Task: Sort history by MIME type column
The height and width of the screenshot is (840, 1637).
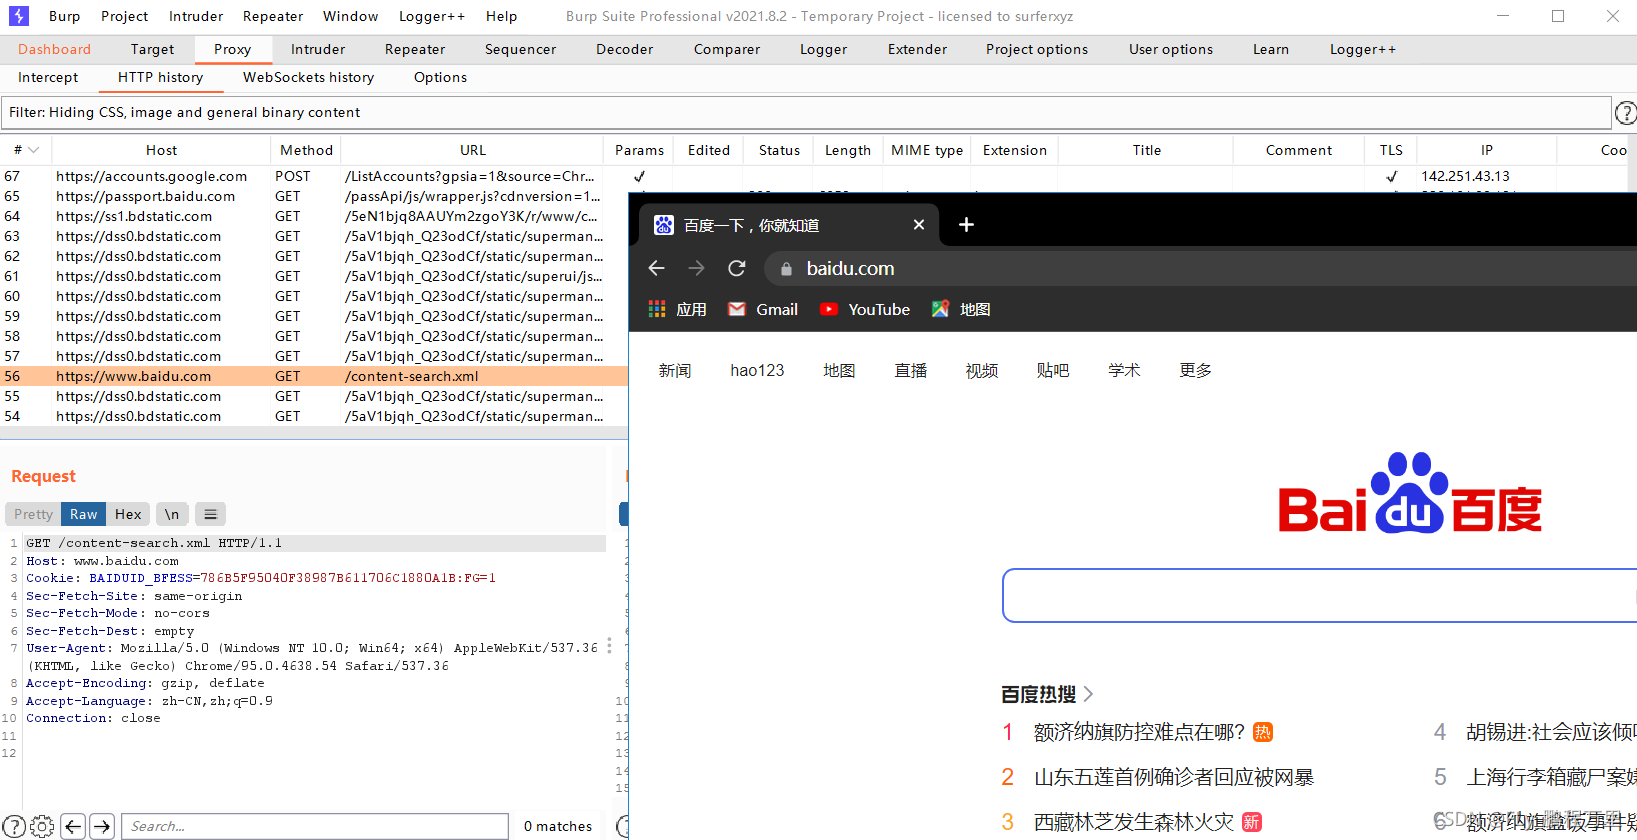Action: click(927, 150)
